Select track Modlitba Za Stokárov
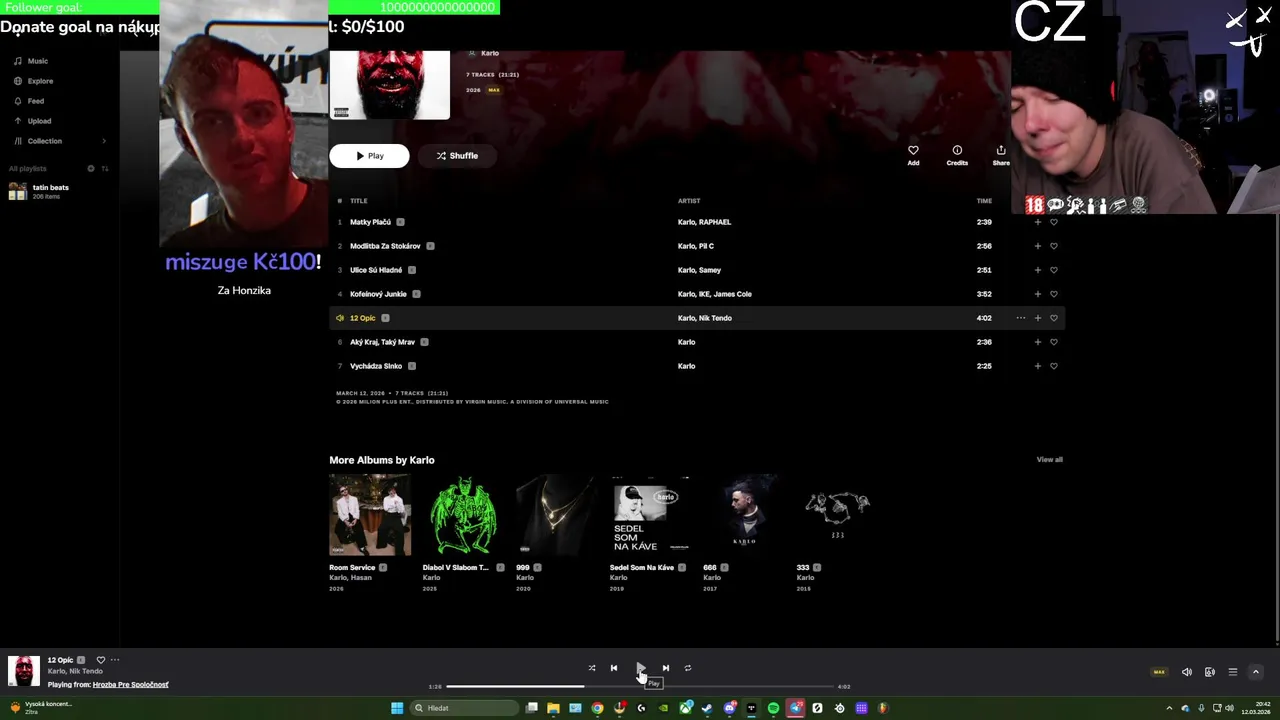The width and height of the screenshot is (1280, 720). [x=385, y=246]
